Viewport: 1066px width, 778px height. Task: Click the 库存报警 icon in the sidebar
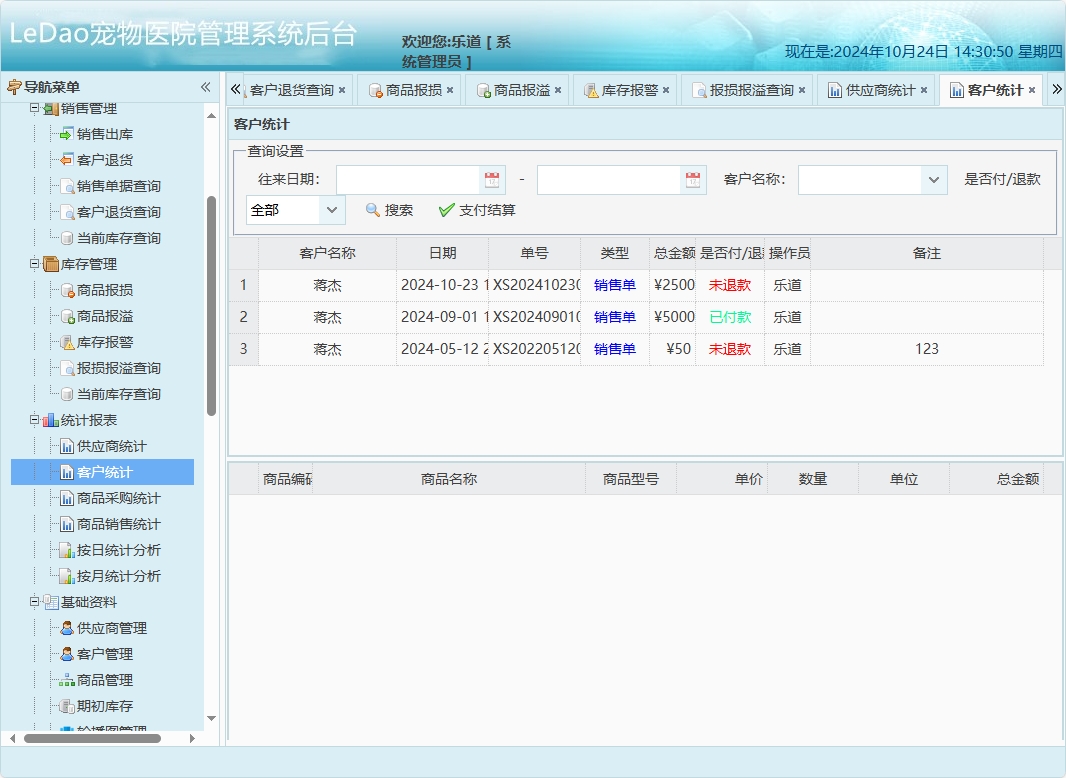(66, 341)
